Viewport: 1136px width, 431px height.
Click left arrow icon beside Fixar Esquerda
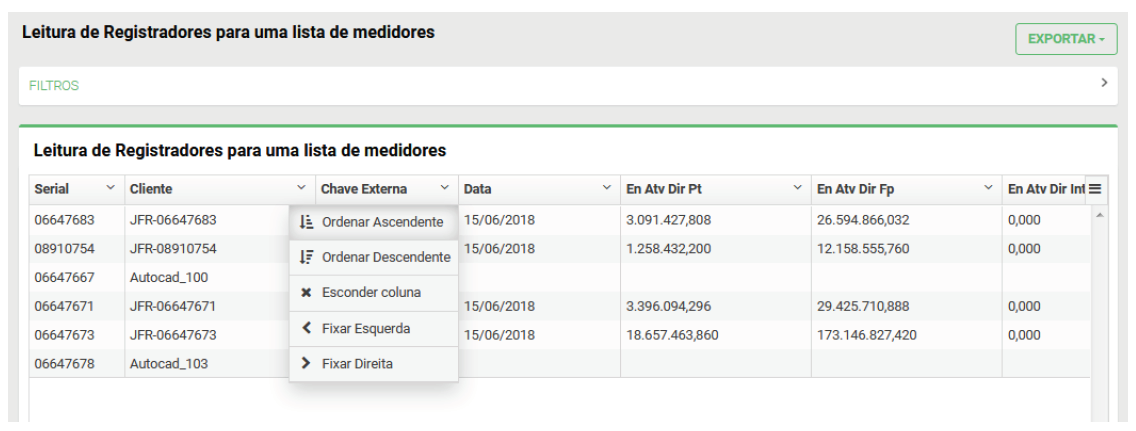click(307, 328)
